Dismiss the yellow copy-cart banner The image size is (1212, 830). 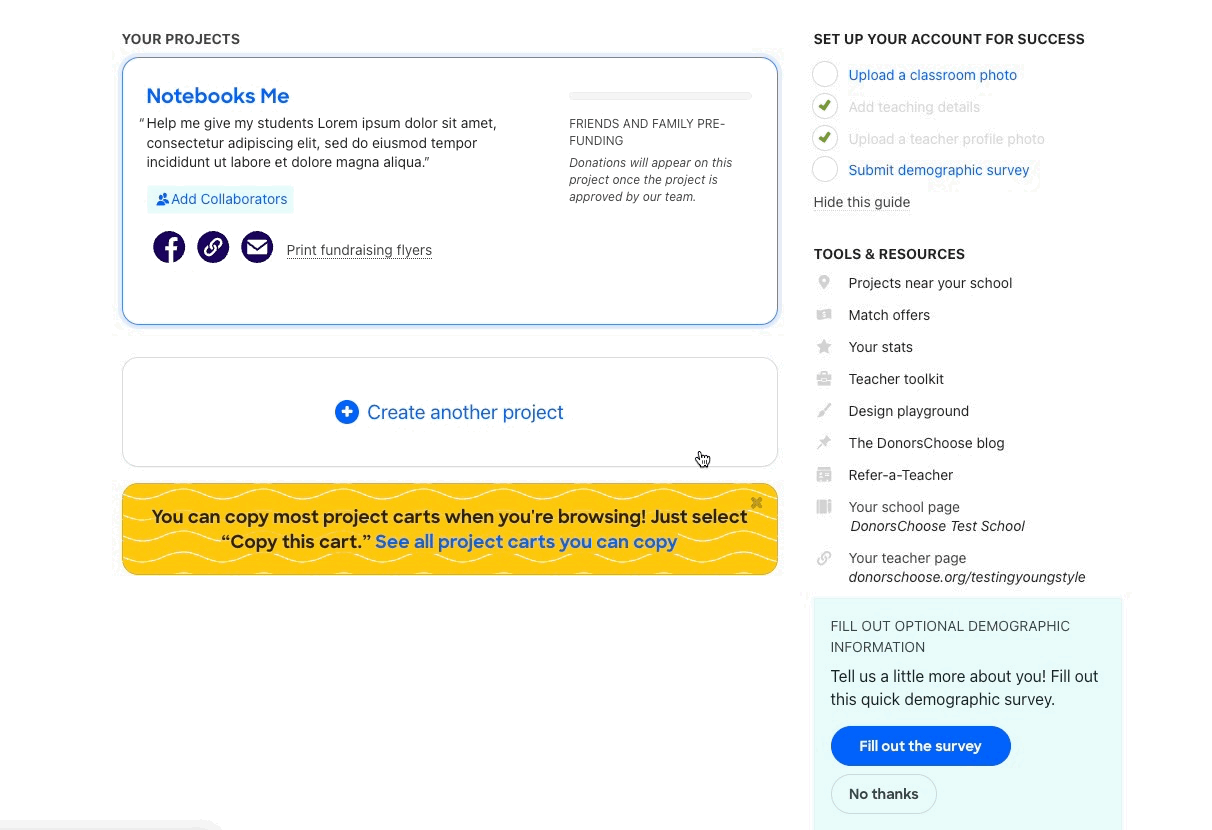coord(757,503)
